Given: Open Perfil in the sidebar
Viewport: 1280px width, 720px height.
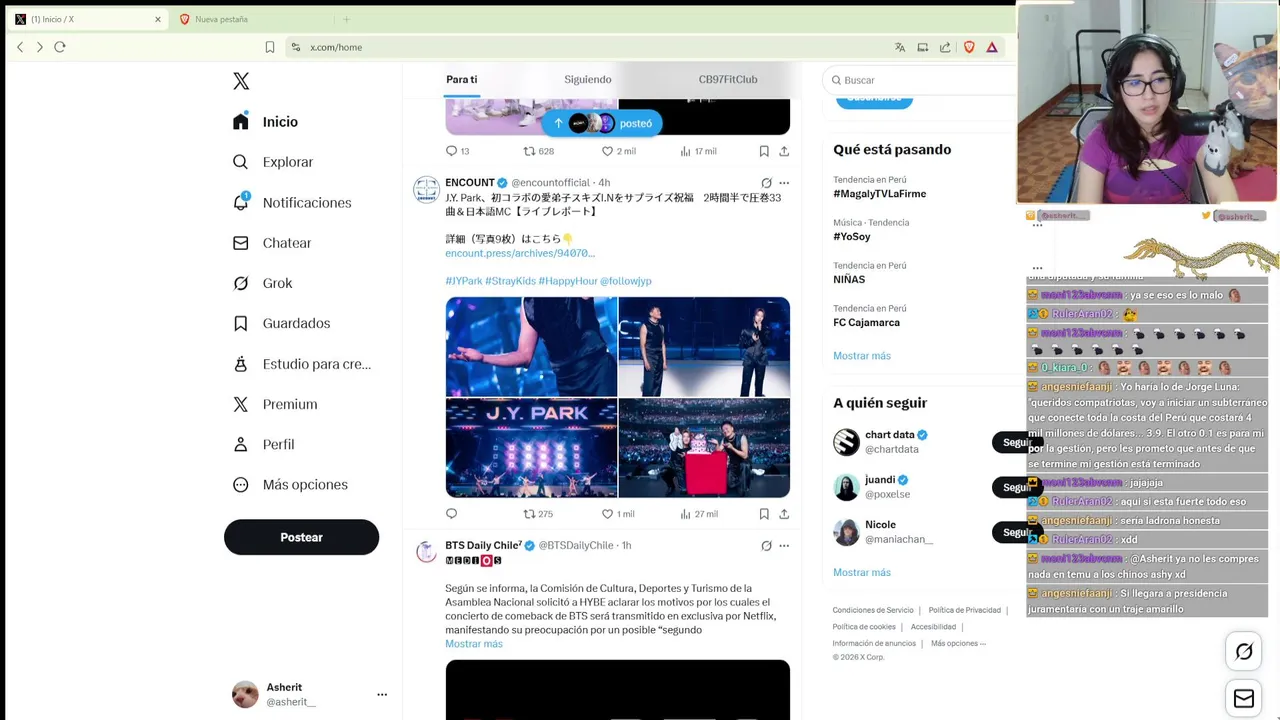Looking at the screenshot, I should pos(263,444).
